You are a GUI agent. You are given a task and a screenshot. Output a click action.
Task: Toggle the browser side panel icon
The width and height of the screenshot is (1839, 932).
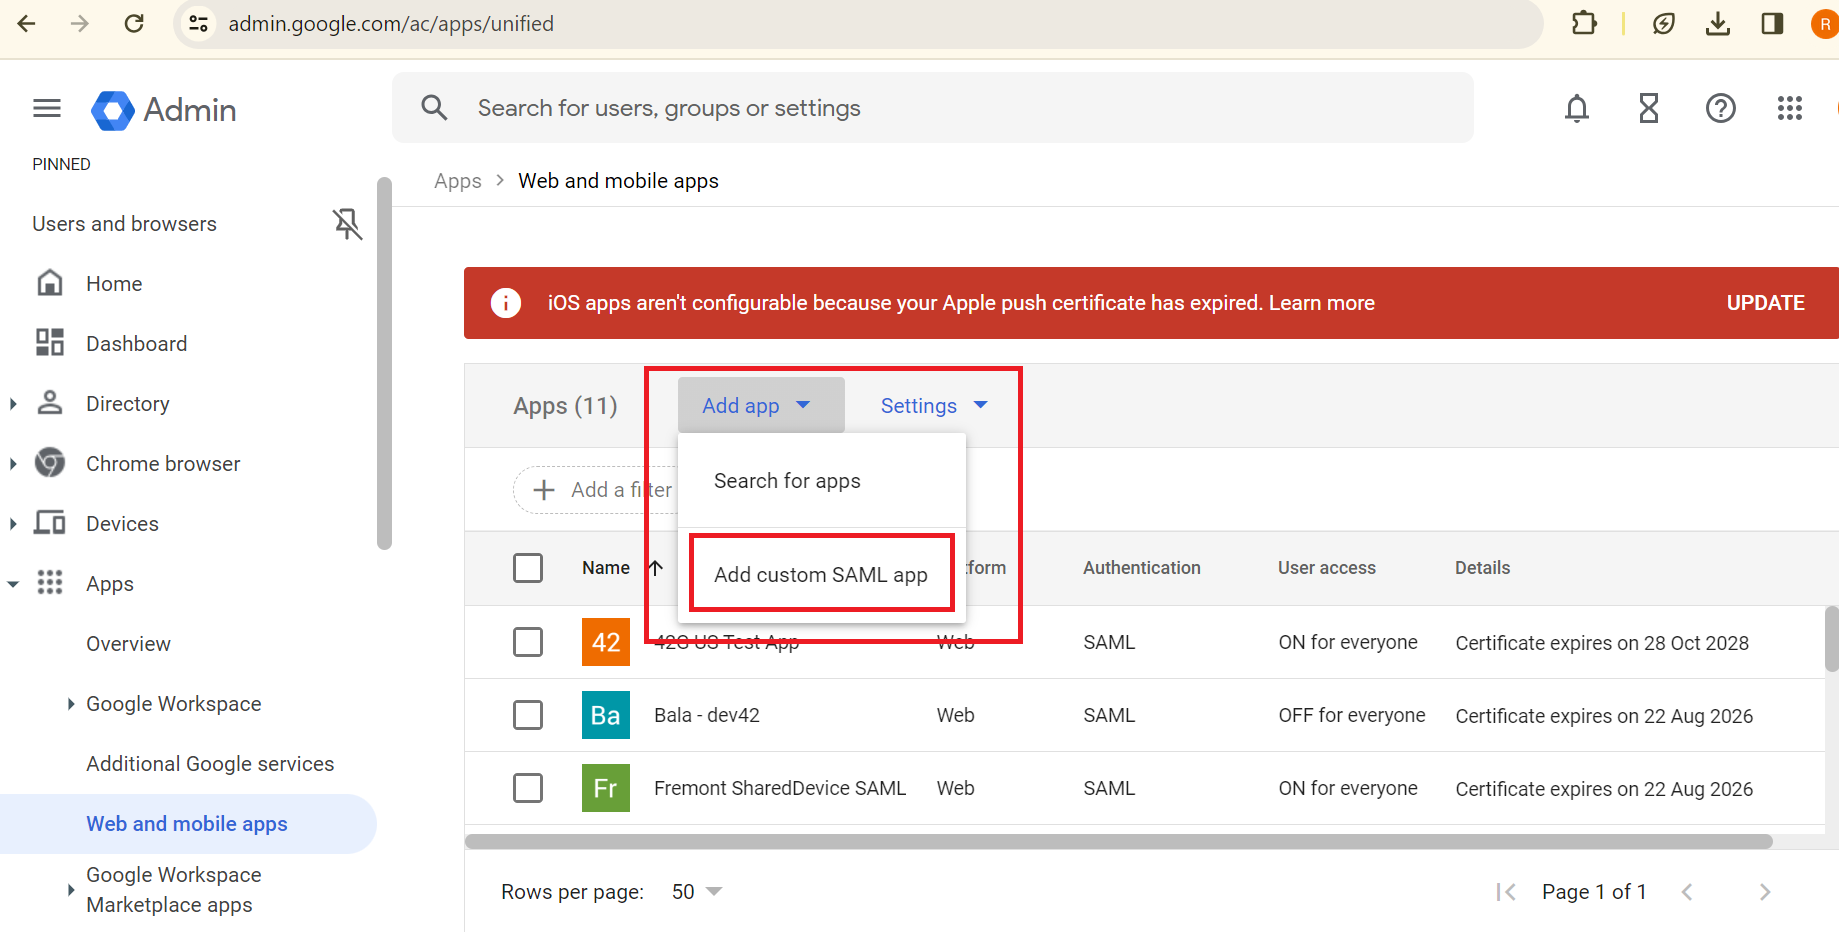point(1772,23)
